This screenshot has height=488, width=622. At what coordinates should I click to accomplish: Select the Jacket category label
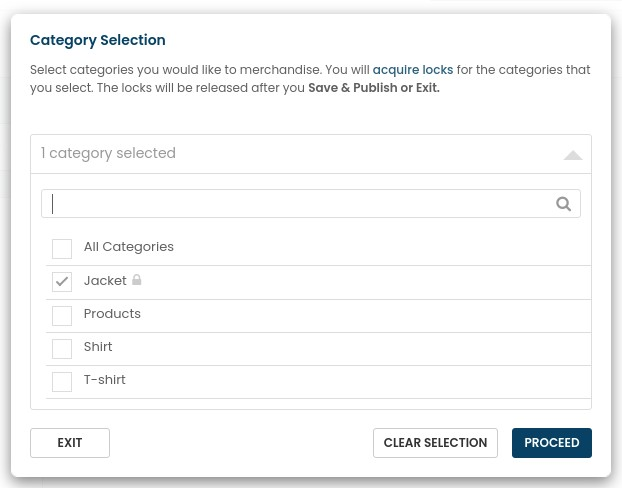pos(105,281)
